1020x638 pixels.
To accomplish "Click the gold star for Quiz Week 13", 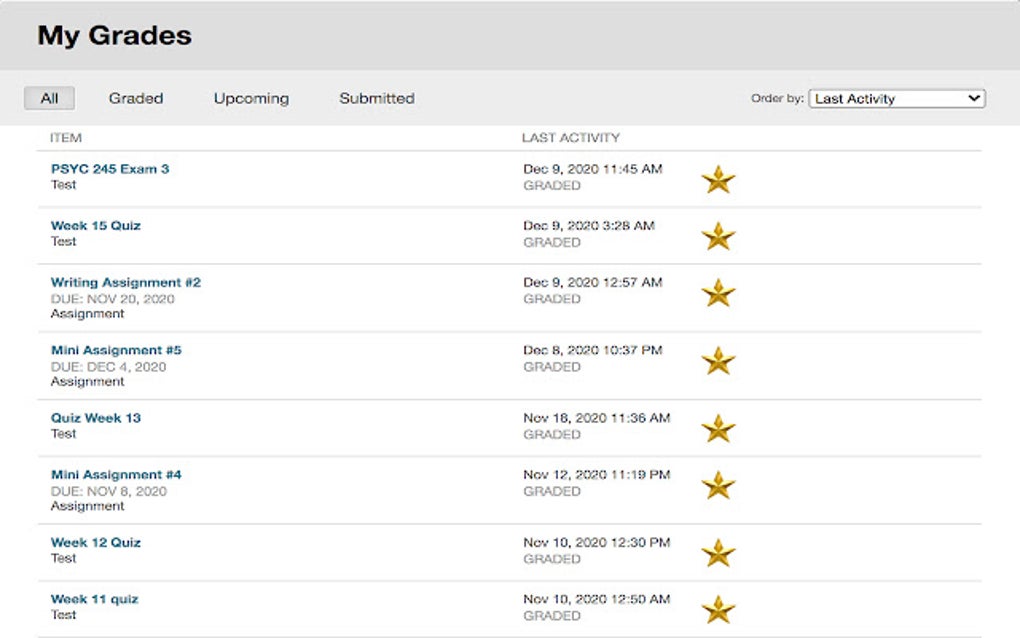I will (x=718, y=429).
